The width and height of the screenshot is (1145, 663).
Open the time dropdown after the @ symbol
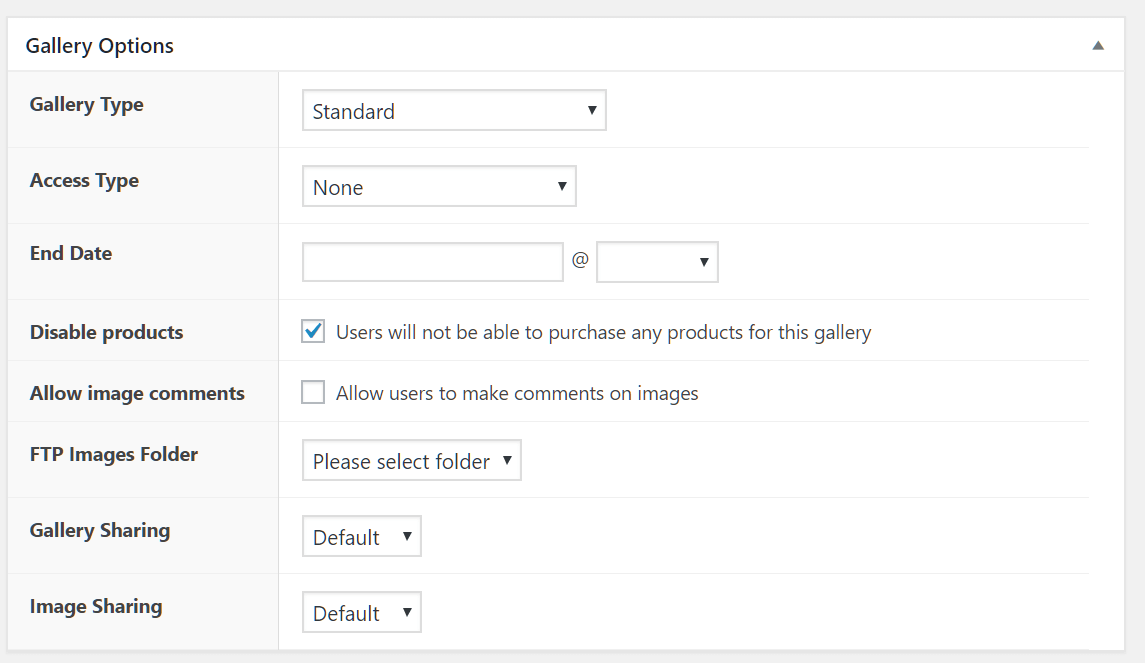pos(657,262)
